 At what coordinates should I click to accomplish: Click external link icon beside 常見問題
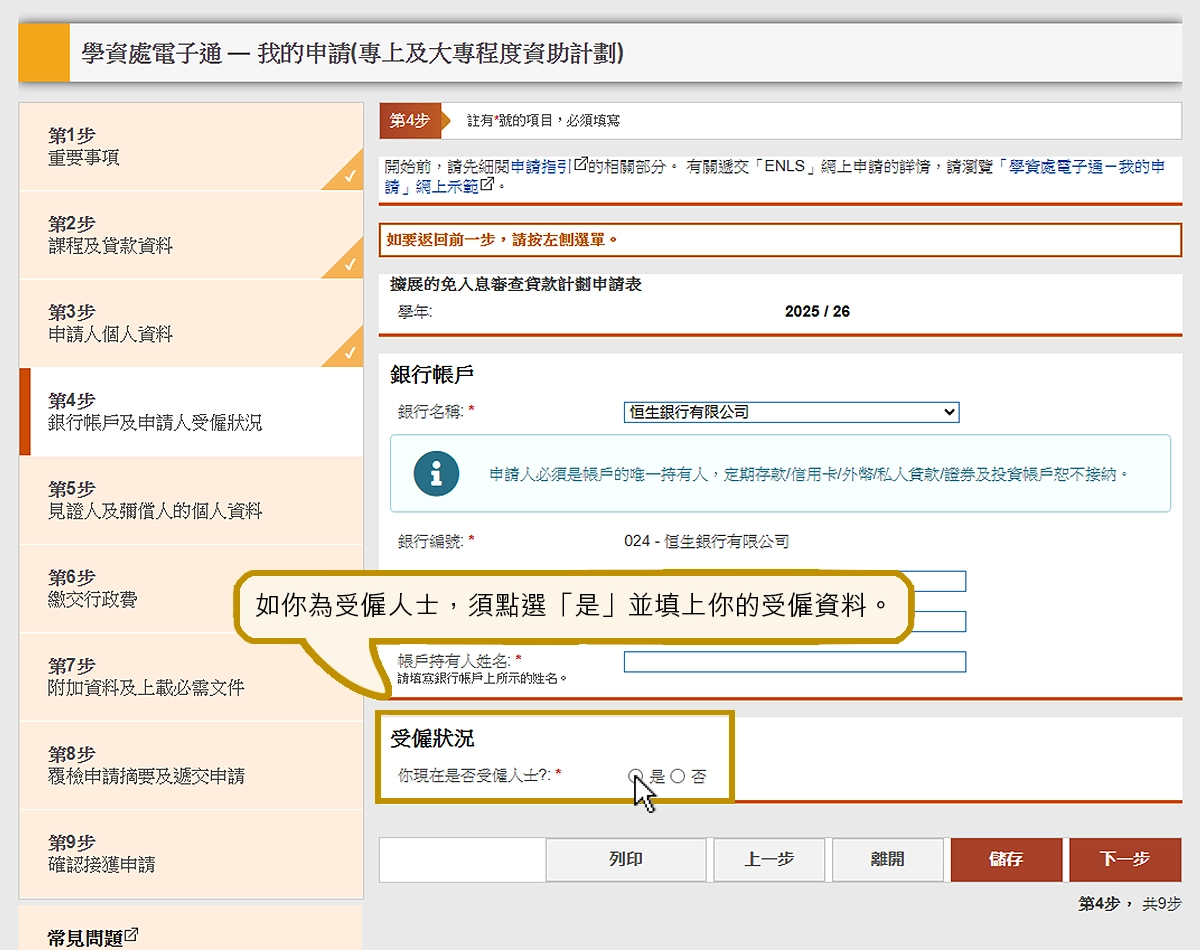point(131,936)
